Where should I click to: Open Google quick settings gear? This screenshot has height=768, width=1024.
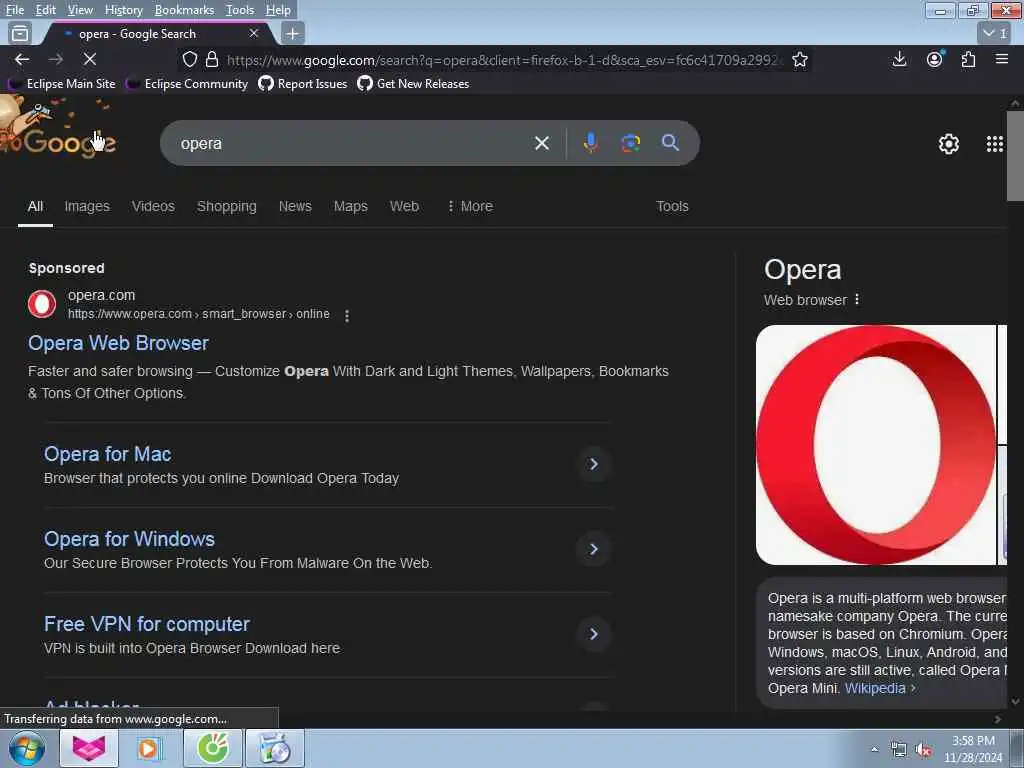948,144
